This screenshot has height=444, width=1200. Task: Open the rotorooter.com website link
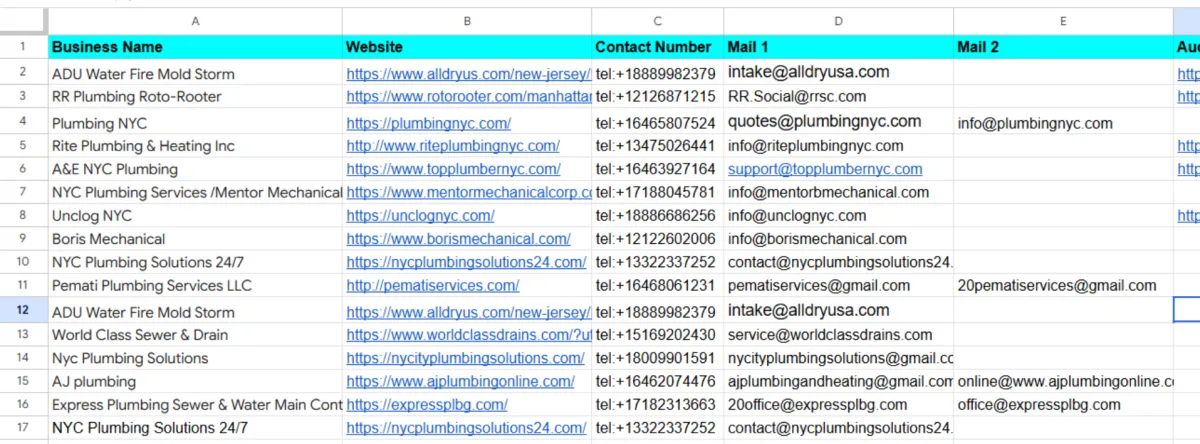pos(469,97)
